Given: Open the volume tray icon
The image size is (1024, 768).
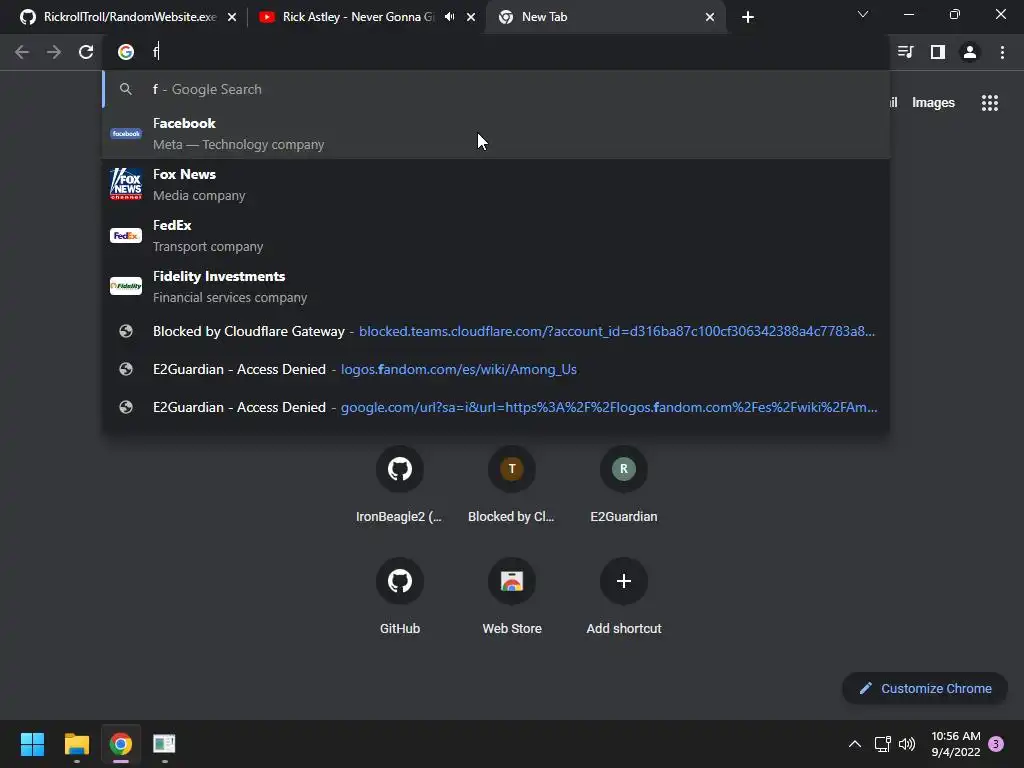Looking at the screenshot, I should (x=907, y=744).
